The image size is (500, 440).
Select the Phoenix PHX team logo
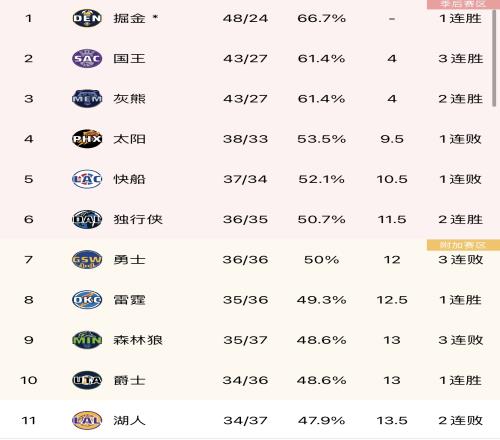click(x=87, y=139)
